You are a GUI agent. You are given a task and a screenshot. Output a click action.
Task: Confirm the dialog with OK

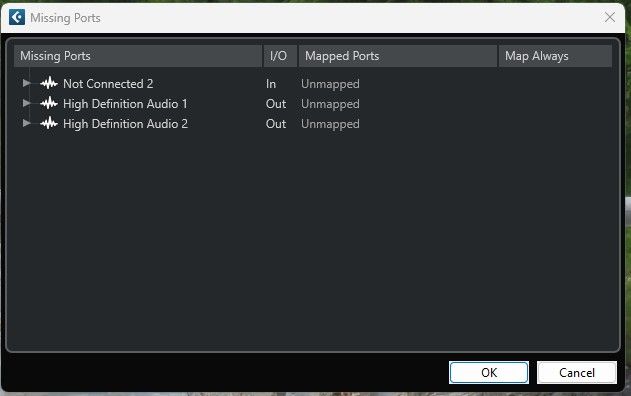coord(489,373)
